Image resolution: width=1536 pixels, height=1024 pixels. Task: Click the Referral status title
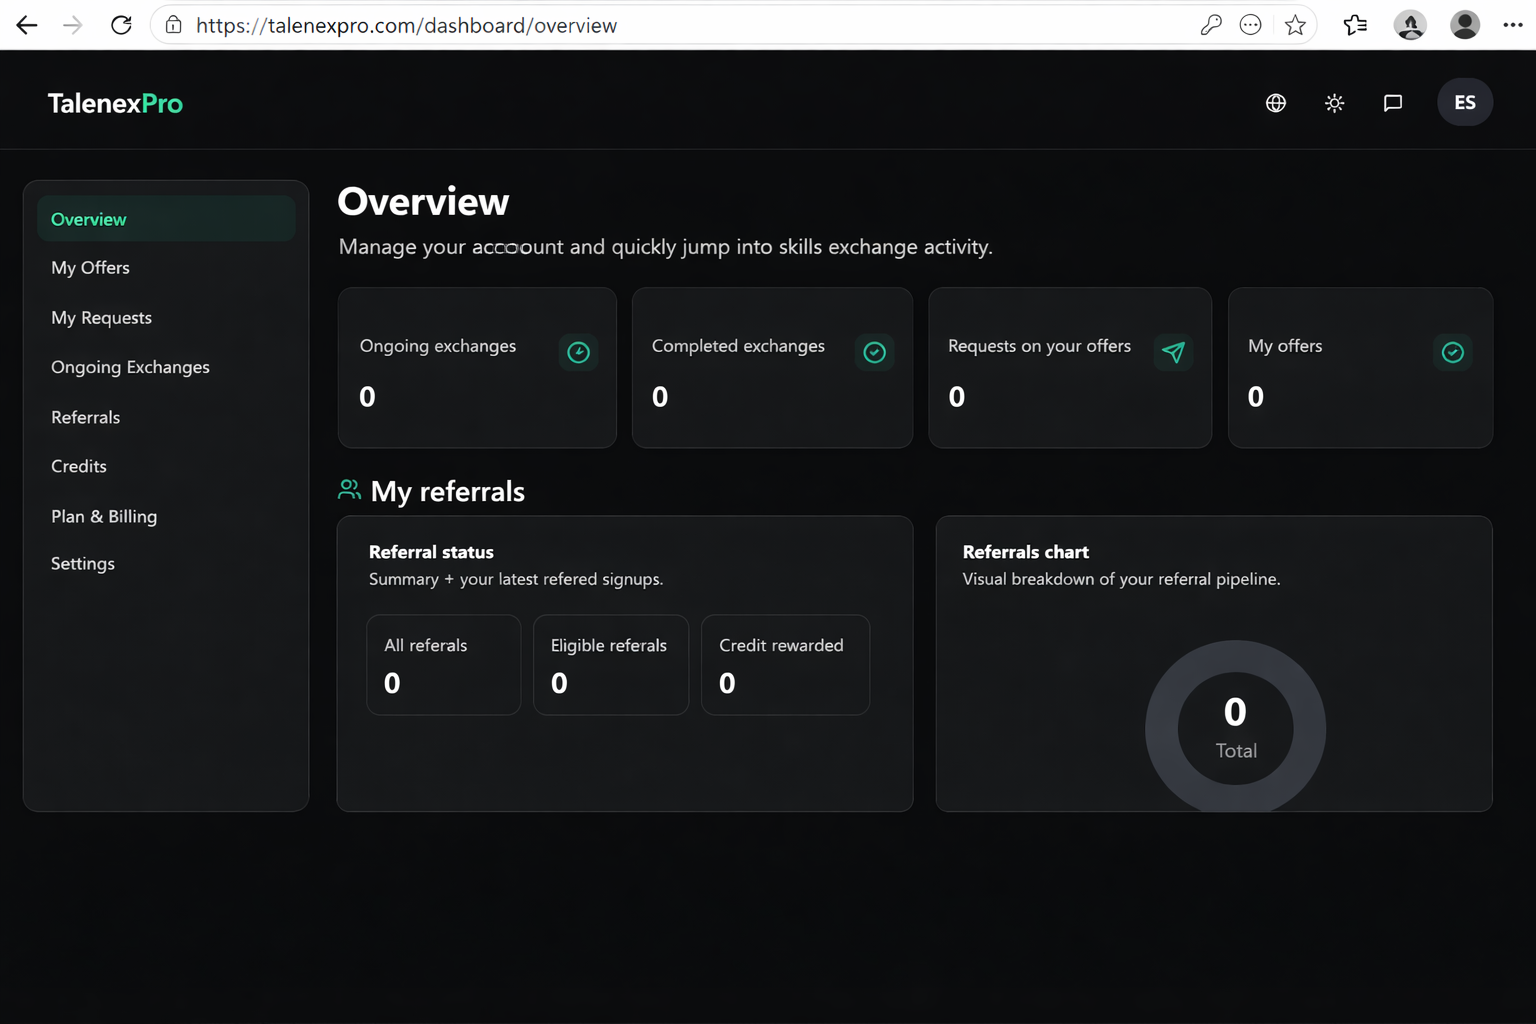pyautogui.click(x=431, y=552)
